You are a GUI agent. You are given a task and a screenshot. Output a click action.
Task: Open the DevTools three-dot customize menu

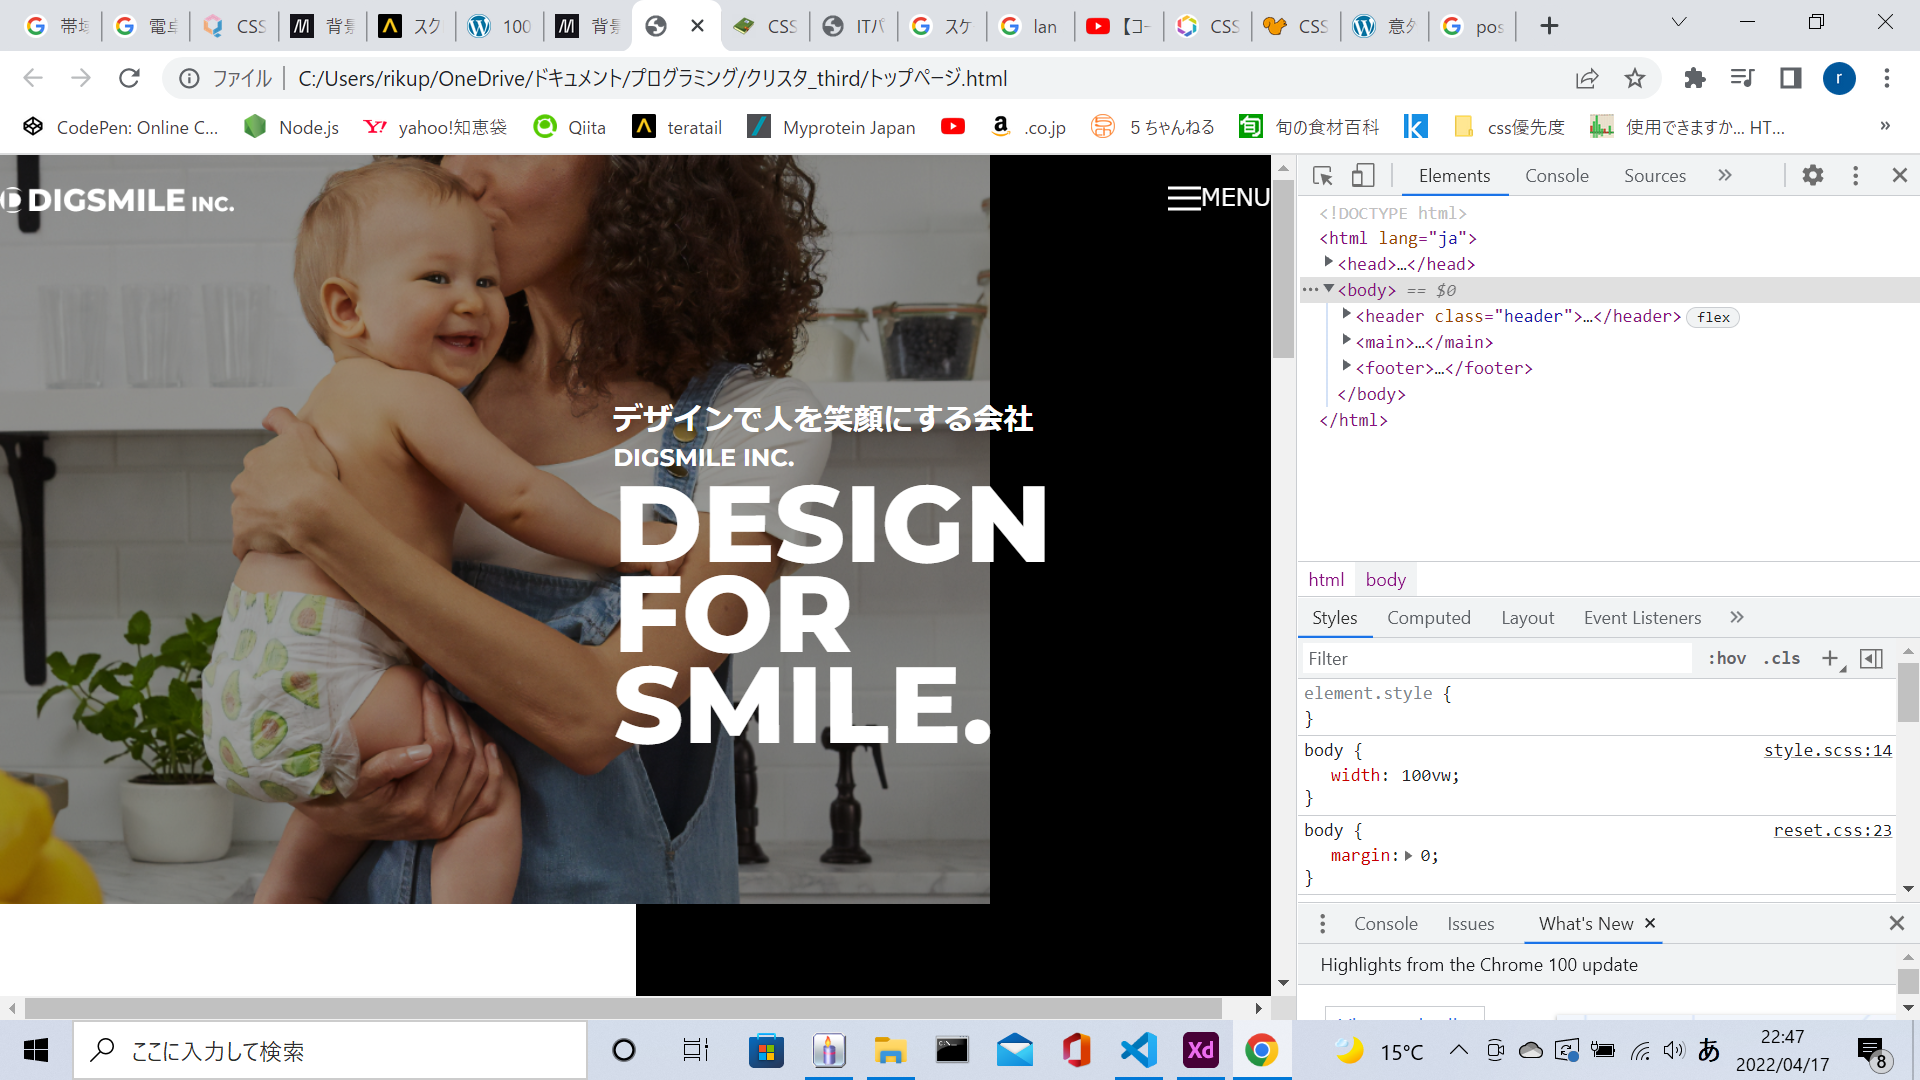(x=1855, y=176)
